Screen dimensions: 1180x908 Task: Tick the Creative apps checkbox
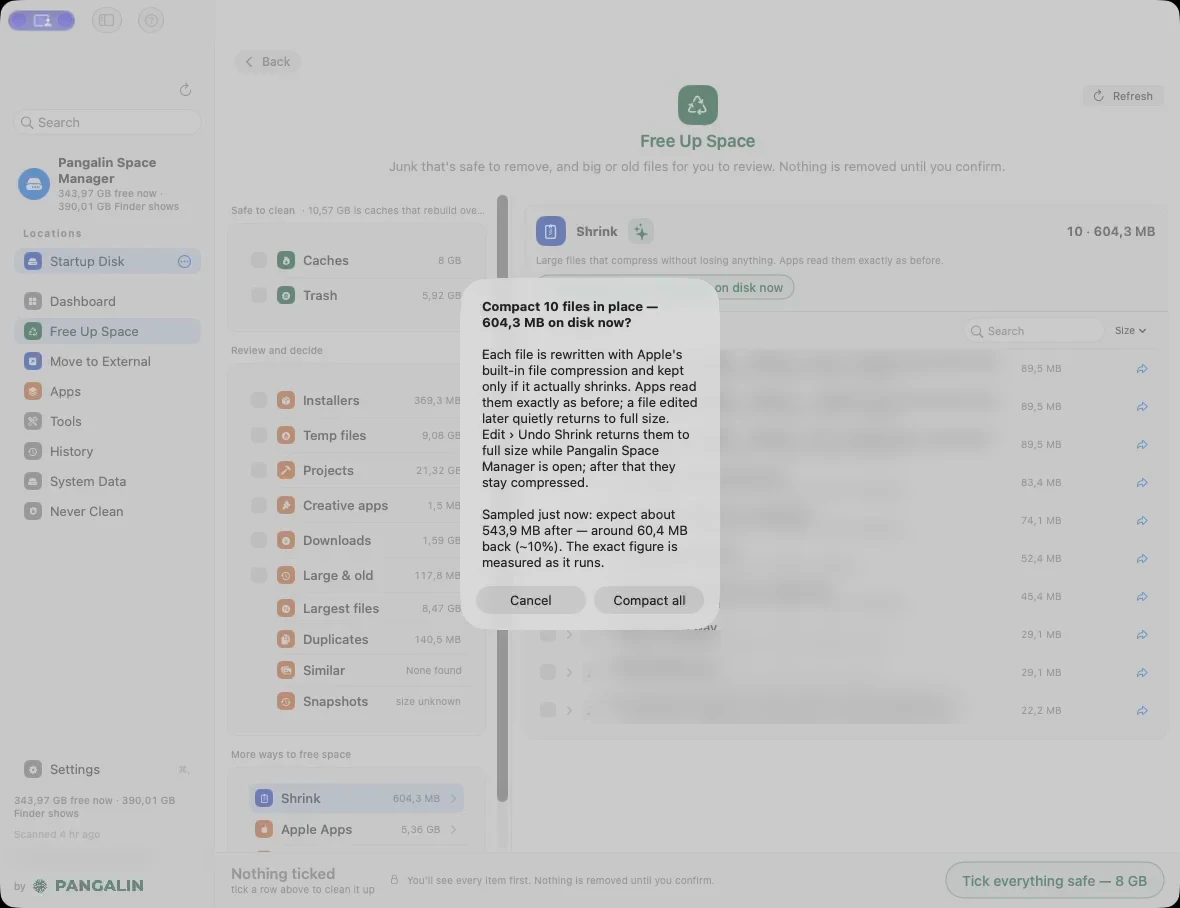[x=259, y=505]
